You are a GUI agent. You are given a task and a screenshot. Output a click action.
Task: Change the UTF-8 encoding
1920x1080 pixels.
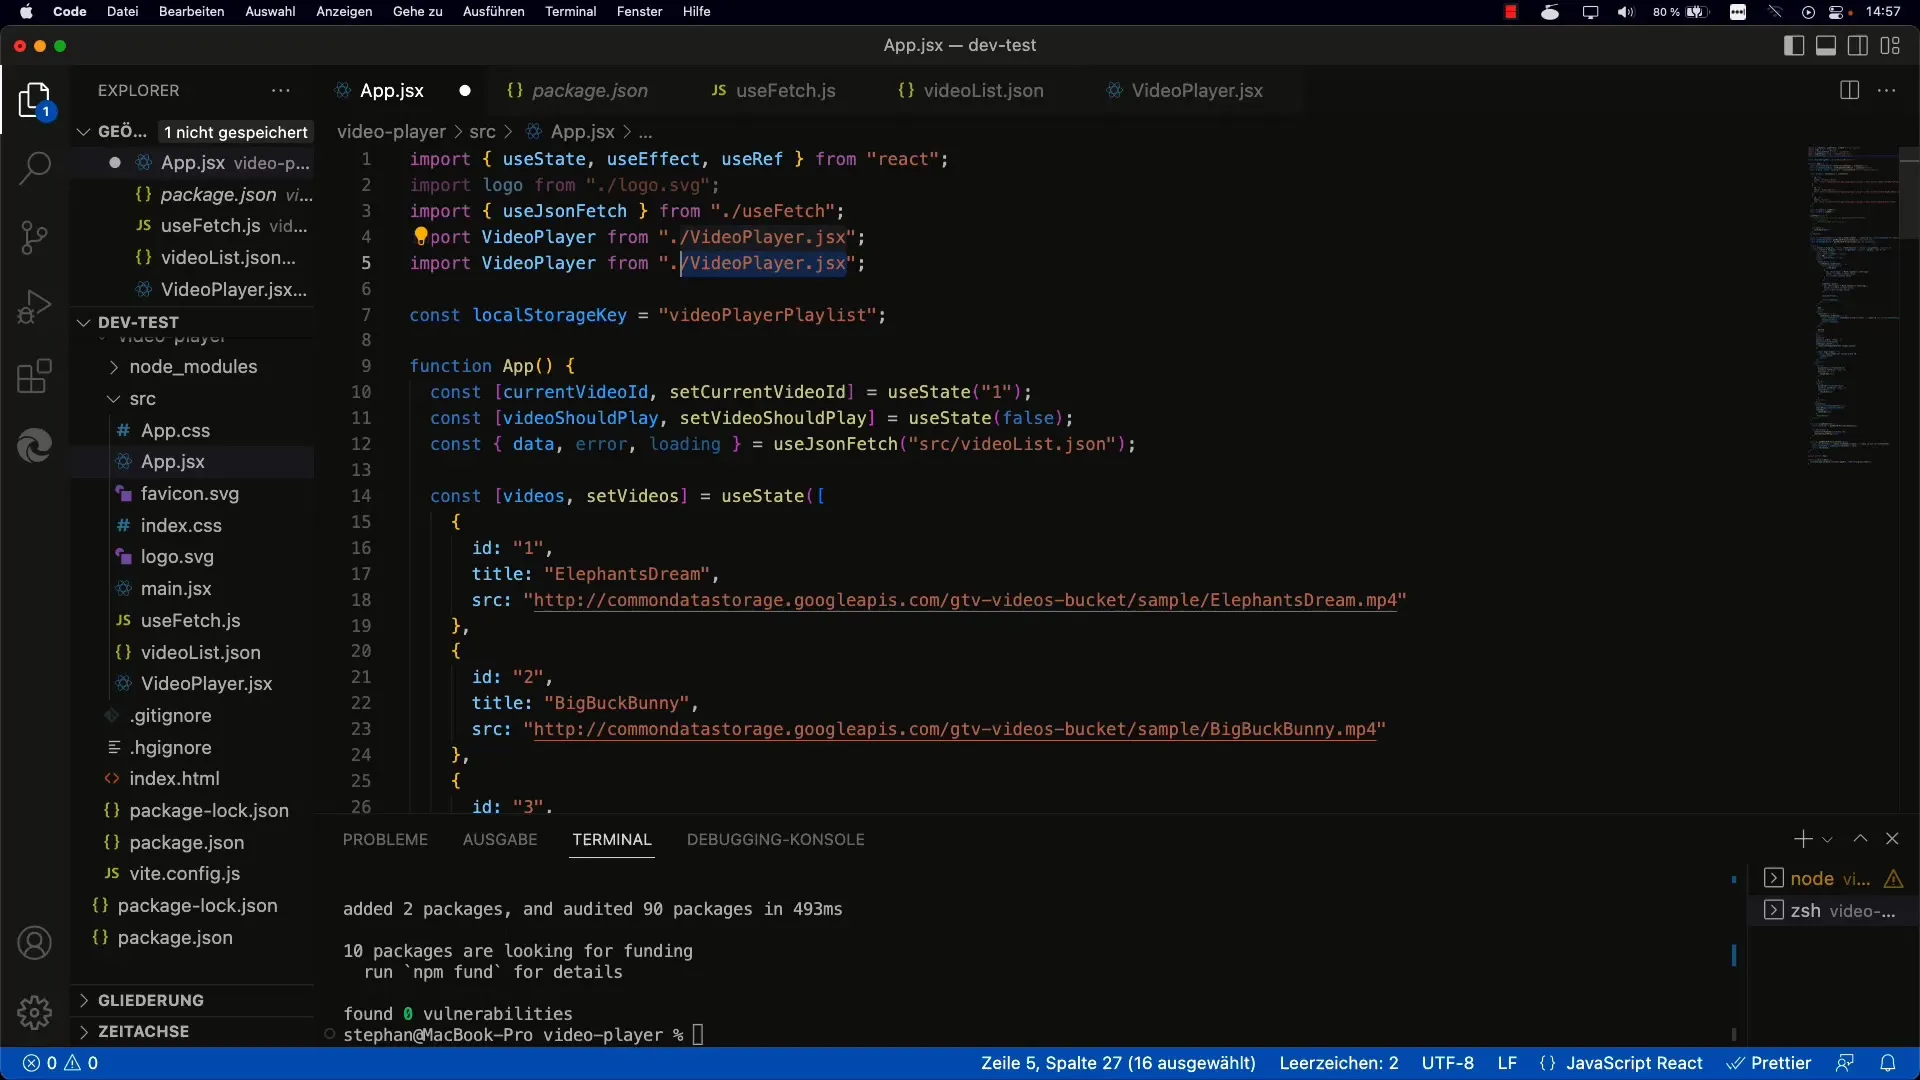(x=1447, y=1063)
